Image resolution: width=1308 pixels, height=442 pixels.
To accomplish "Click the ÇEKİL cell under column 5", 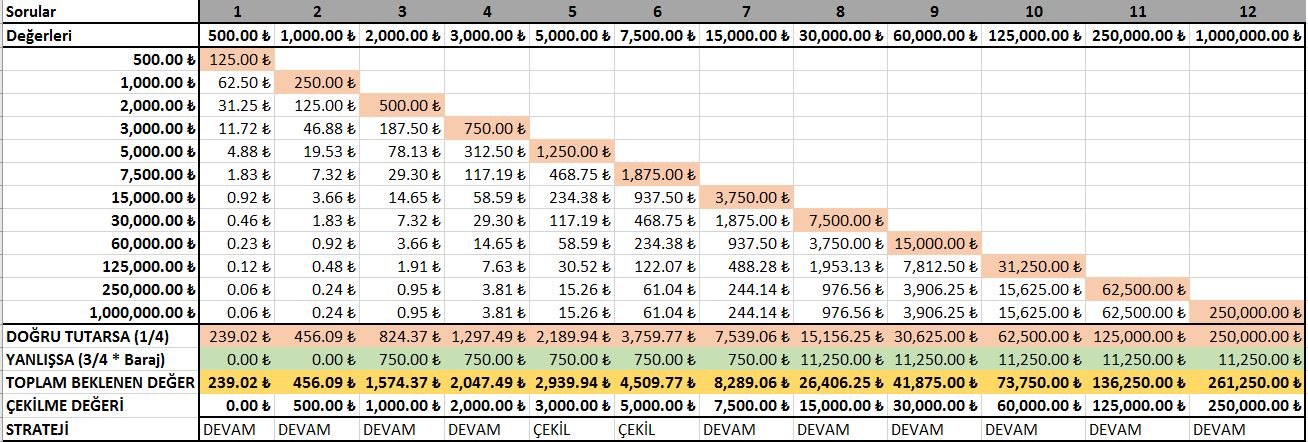I will (574, 429).
